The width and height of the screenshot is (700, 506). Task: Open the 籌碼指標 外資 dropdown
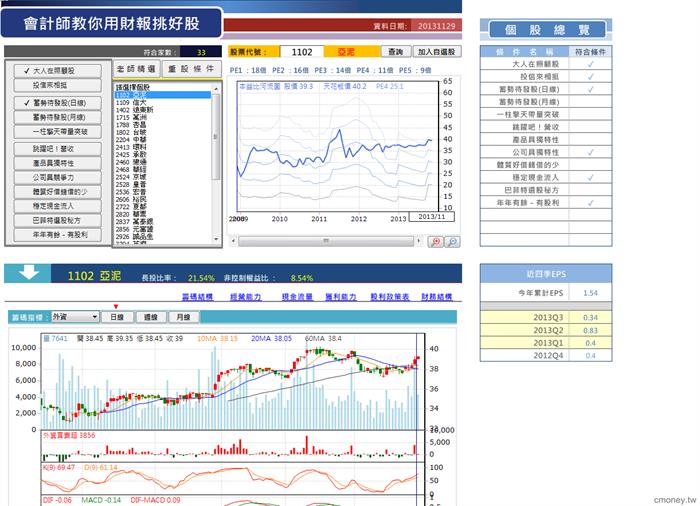[x=75, y=317]
